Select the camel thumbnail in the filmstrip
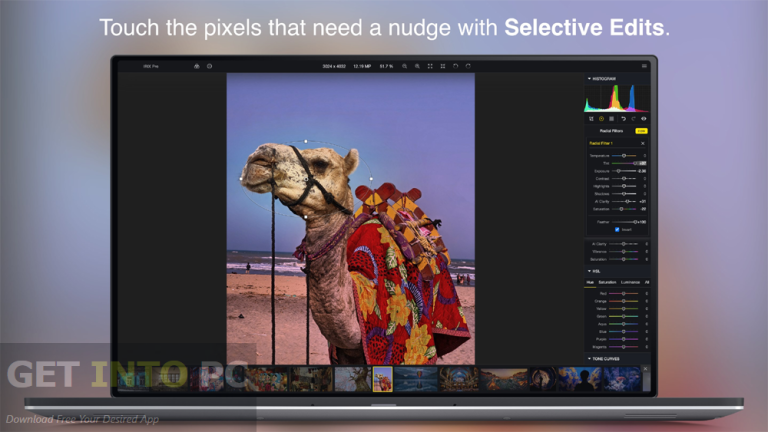768x432 pixels. (x=382, y=378)
